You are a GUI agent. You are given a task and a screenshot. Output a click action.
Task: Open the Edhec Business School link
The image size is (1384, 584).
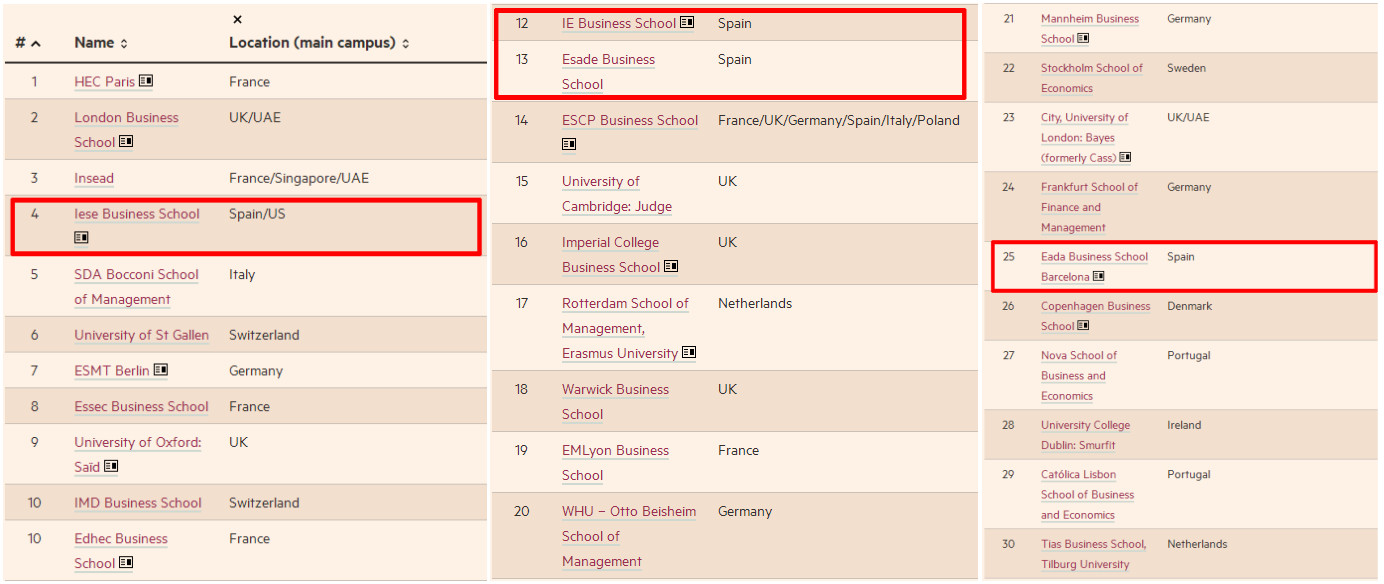point(121,550)
